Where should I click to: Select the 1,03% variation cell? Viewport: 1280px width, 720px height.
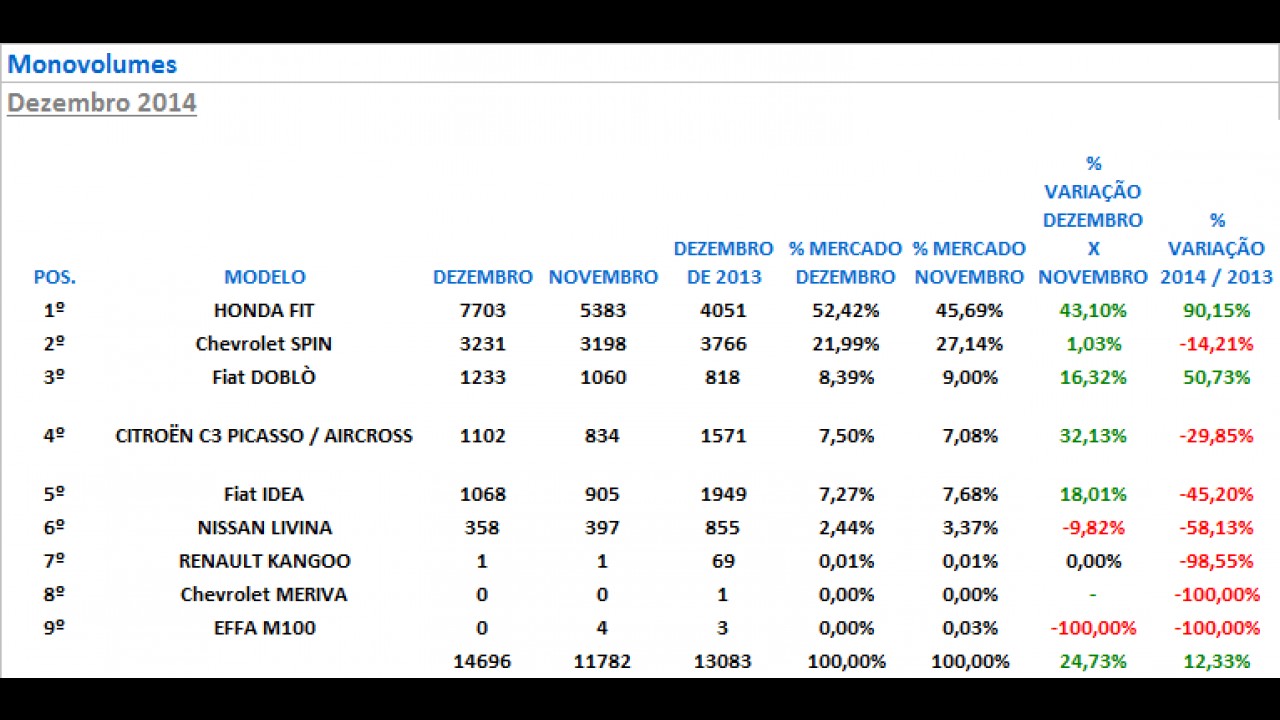(1093, 344)
